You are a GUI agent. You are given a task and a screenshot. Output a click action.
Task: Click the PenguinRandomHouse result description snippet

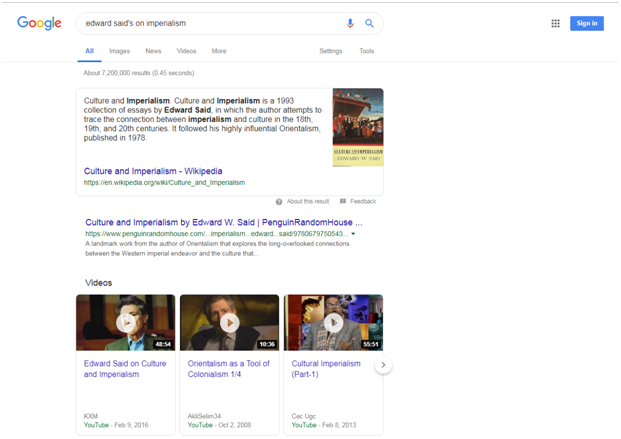217,248
